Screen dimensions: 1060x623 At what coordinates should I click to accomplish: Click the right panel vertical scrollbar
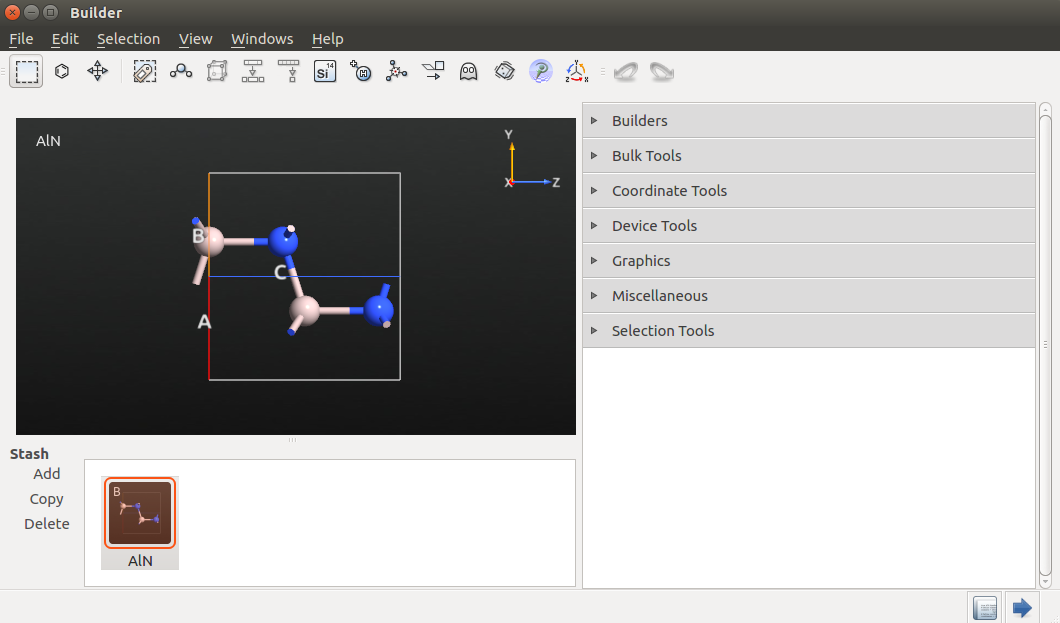1045,345
